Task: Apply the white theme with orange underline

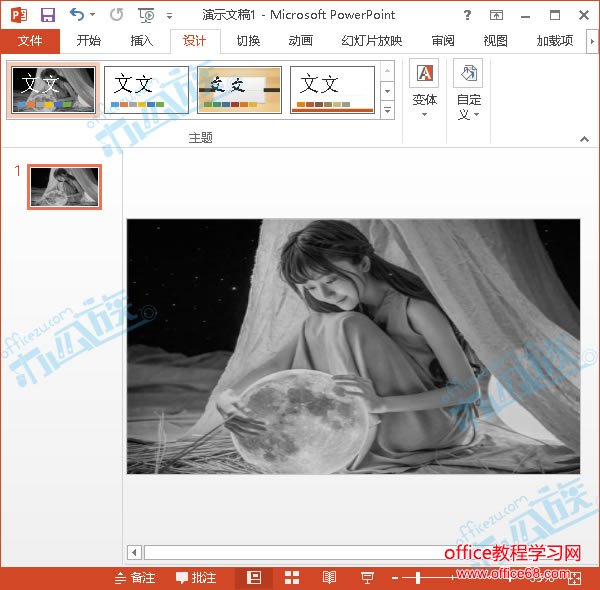Action: point(332,90)
